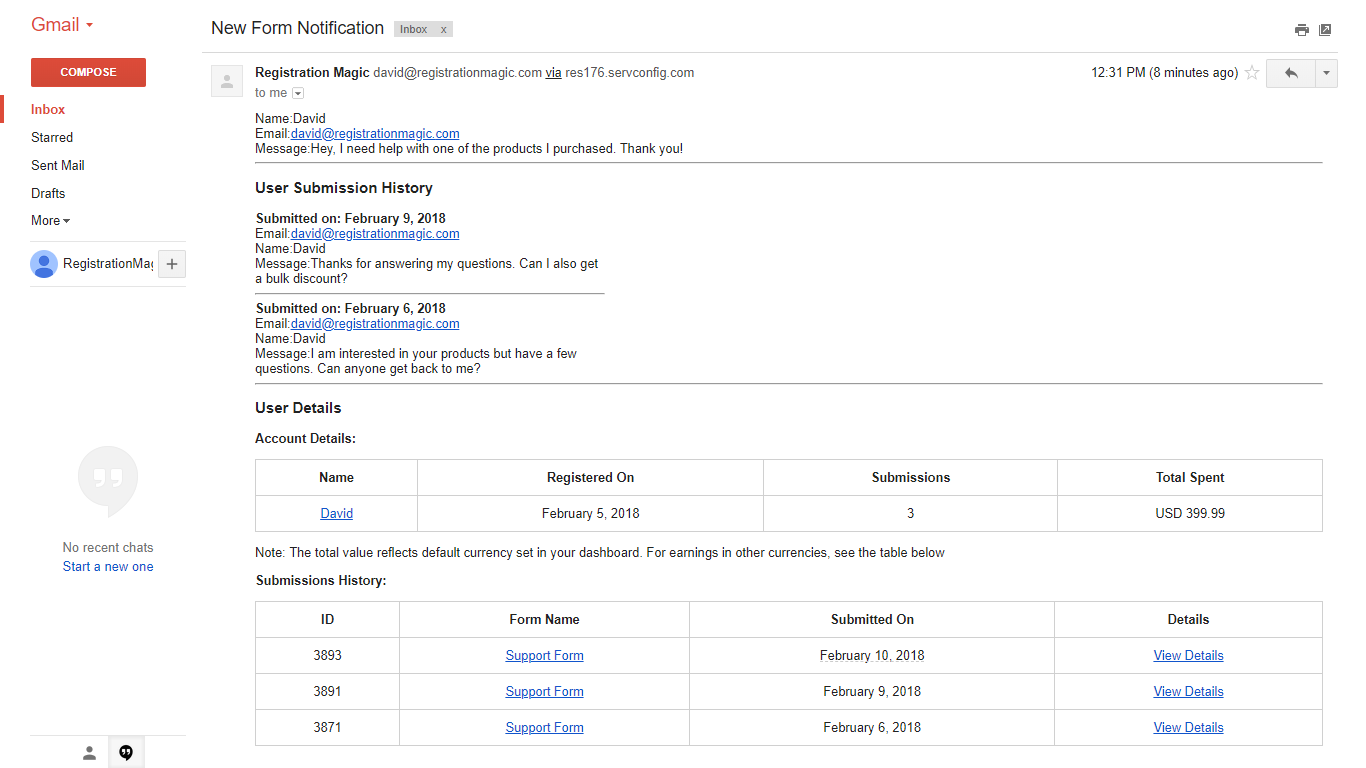Open View Details for submission 3893

[1188, 656]
